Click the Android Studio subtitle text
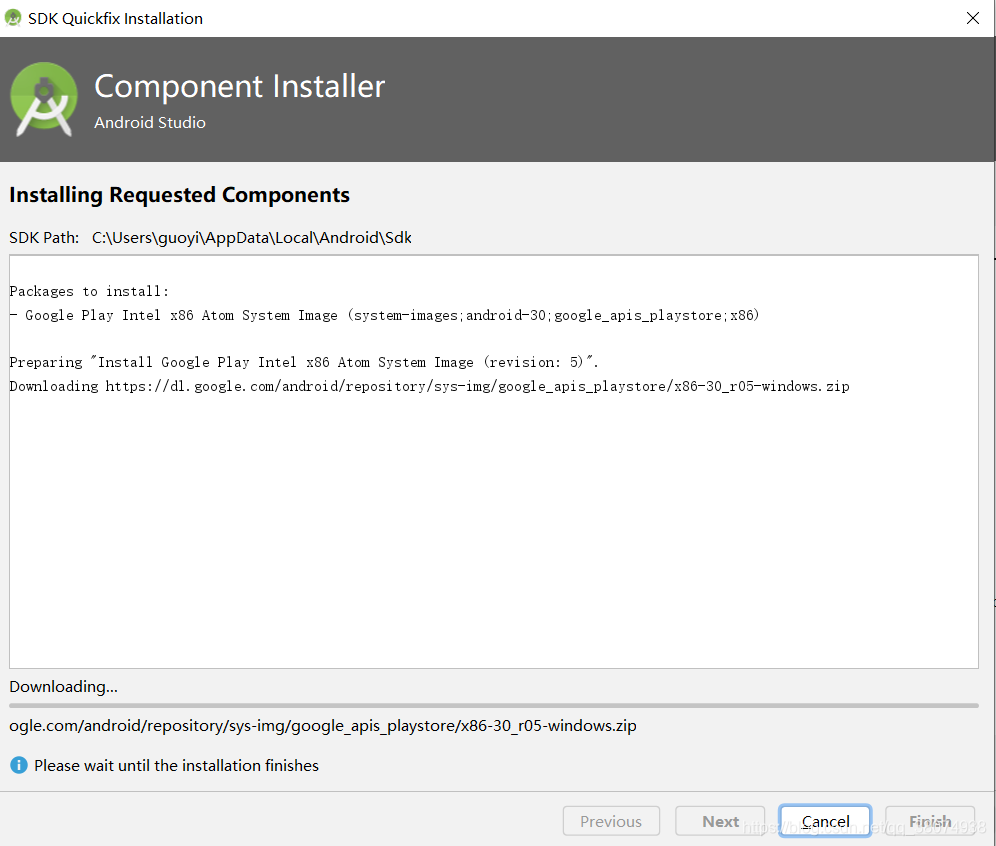The height and width of the screenshot is (846, 996). (150, 122)
